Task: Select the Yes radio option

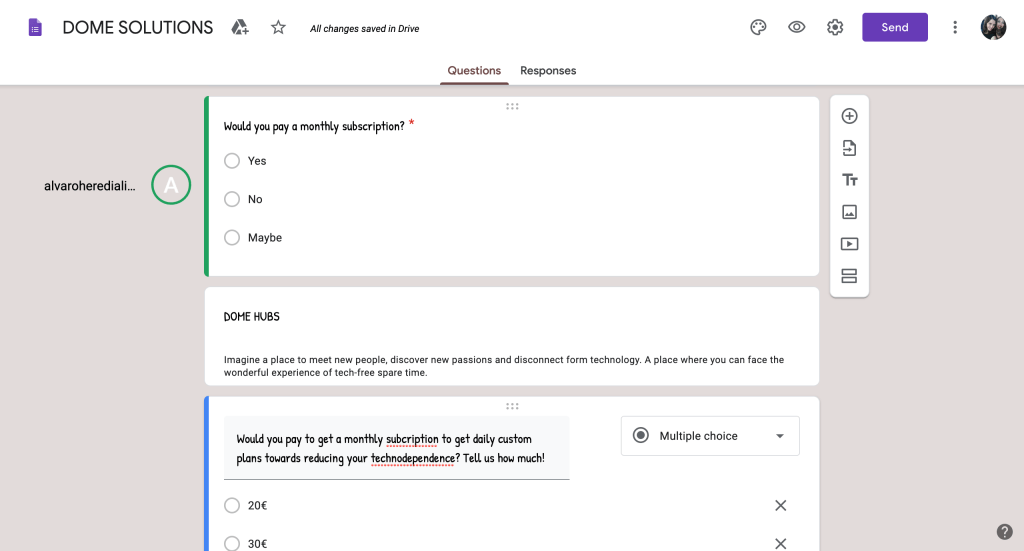Action: click(232, 161)
